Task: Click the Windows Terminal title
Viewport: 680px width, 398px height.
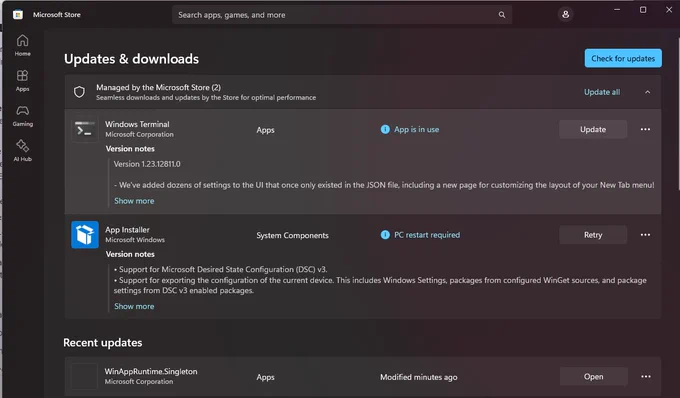Action: tap(137, 124)
